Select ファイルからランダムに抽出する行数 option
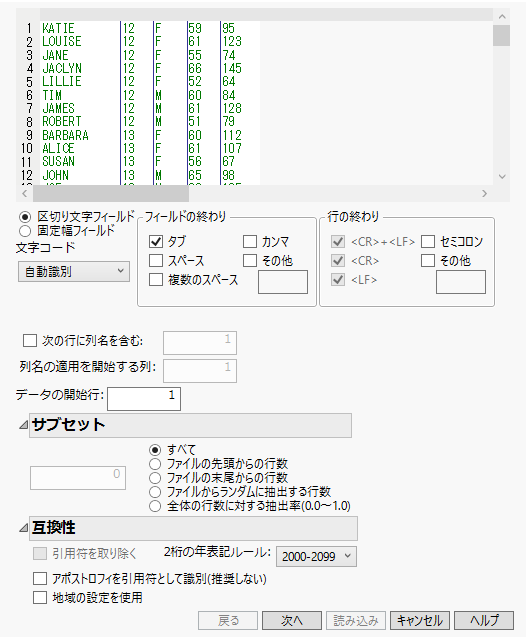 (155, 492)
